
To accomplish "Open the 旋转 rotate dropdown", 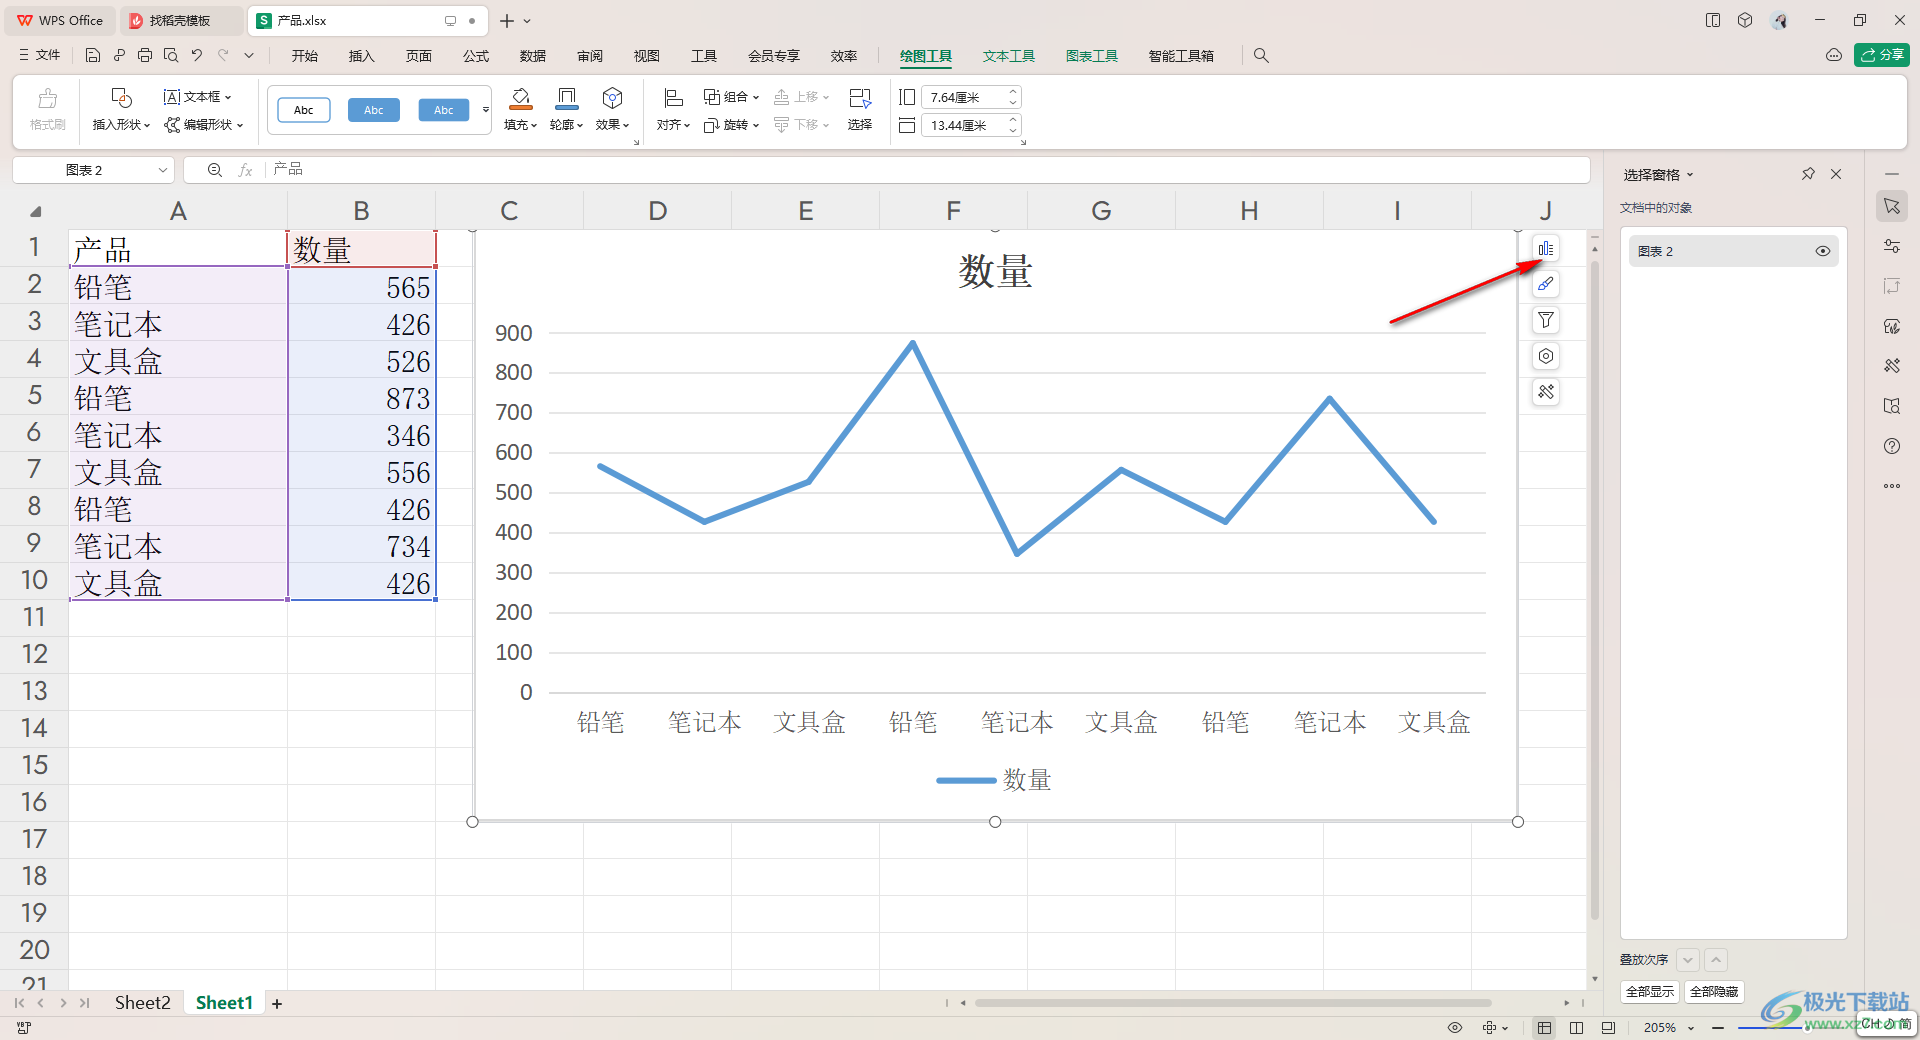I will (x=731, y=125).
